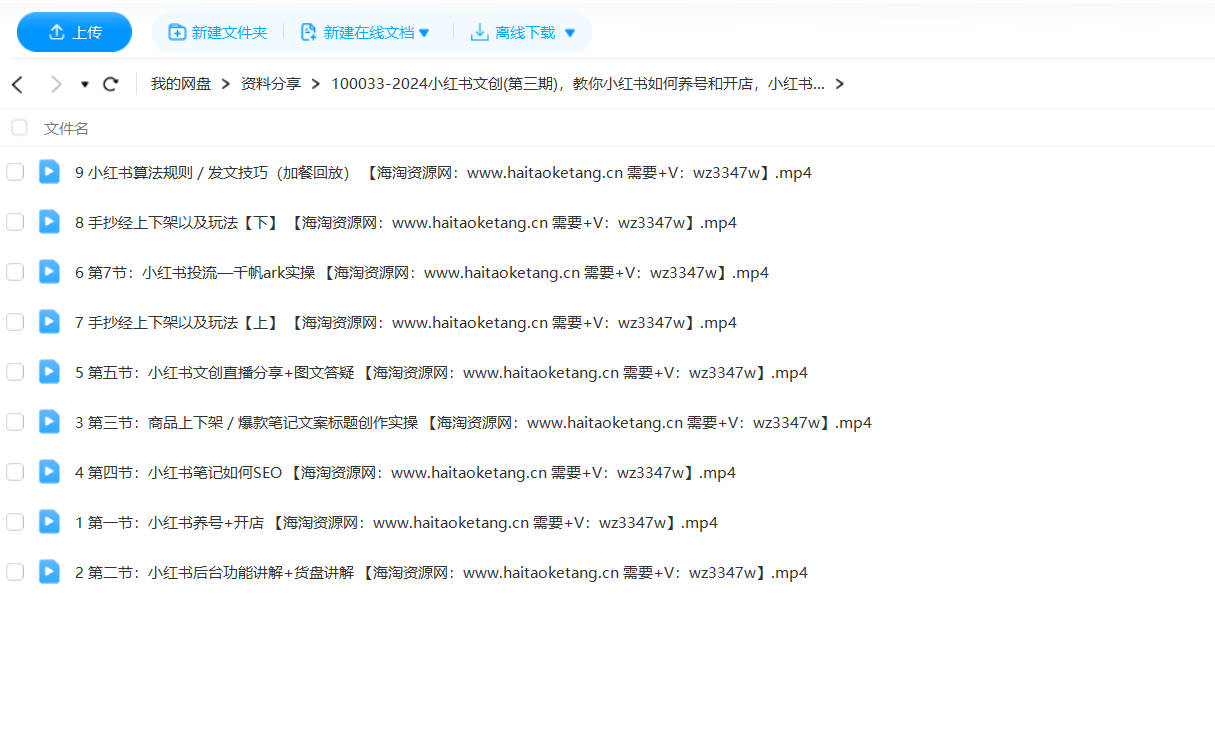Check the box for 1 第一节 小红书养号+开店
The height and width of the screenshot is (756, 1215).
[x=15, y=522]
